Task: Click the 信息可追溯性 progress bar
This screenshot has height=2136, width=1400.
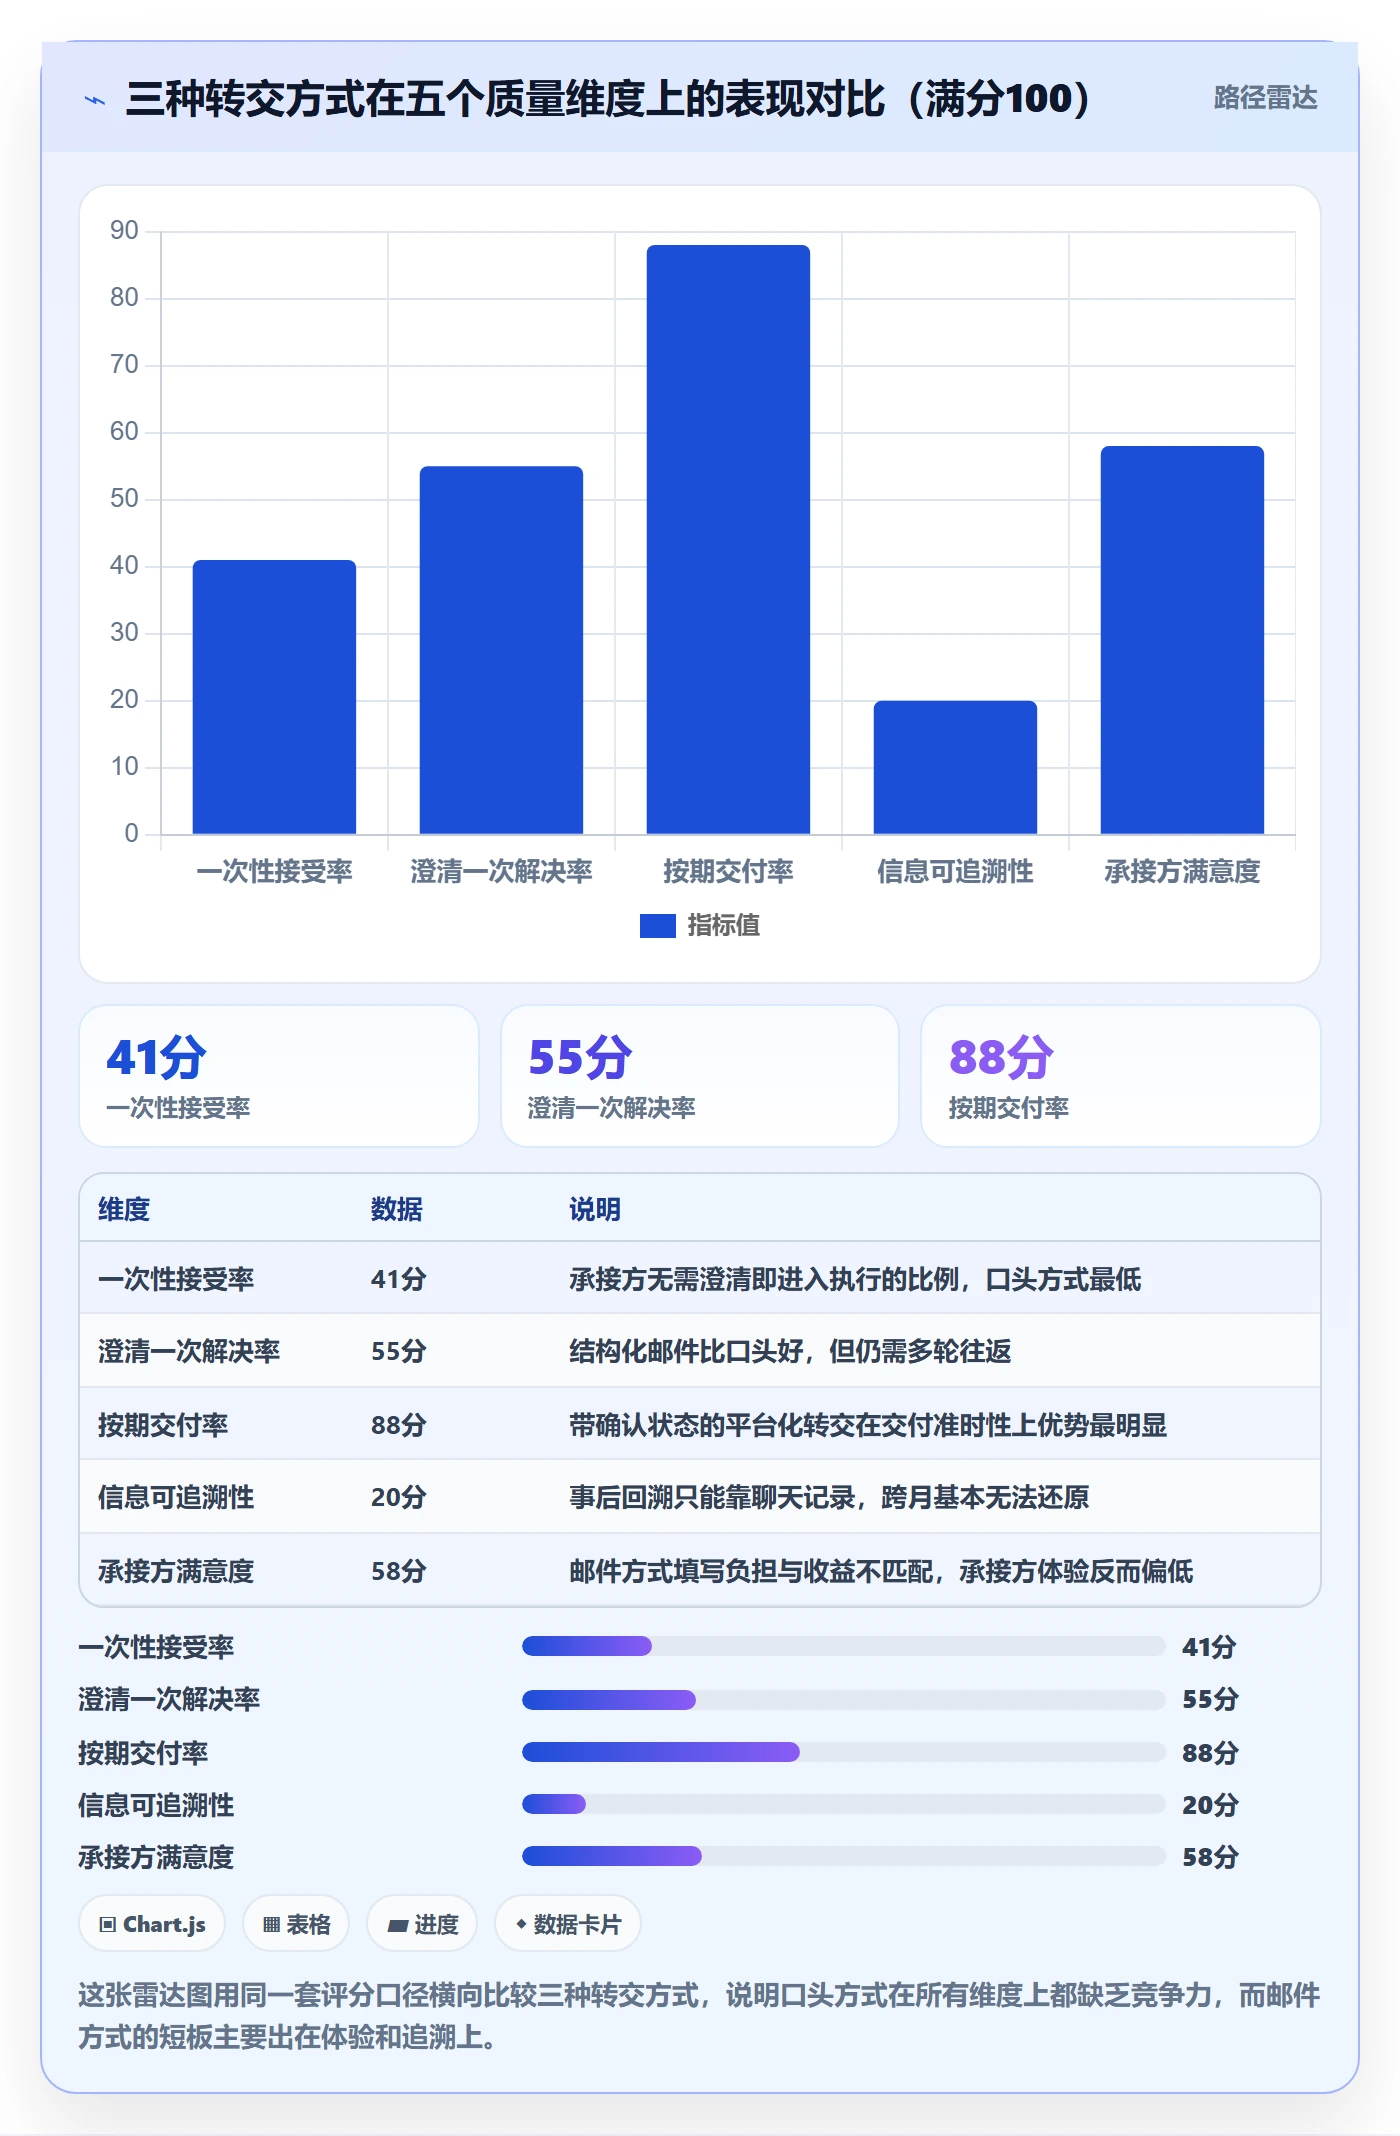Action: 844,1804
